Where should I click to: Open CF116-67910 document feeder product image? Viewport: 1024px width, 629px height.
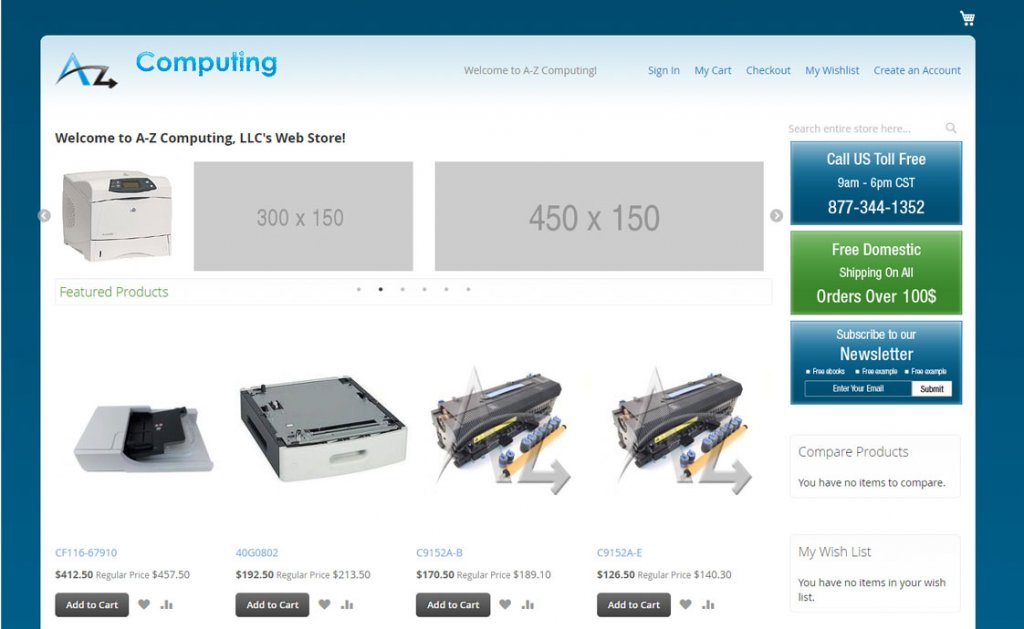(x=144, y=438)
